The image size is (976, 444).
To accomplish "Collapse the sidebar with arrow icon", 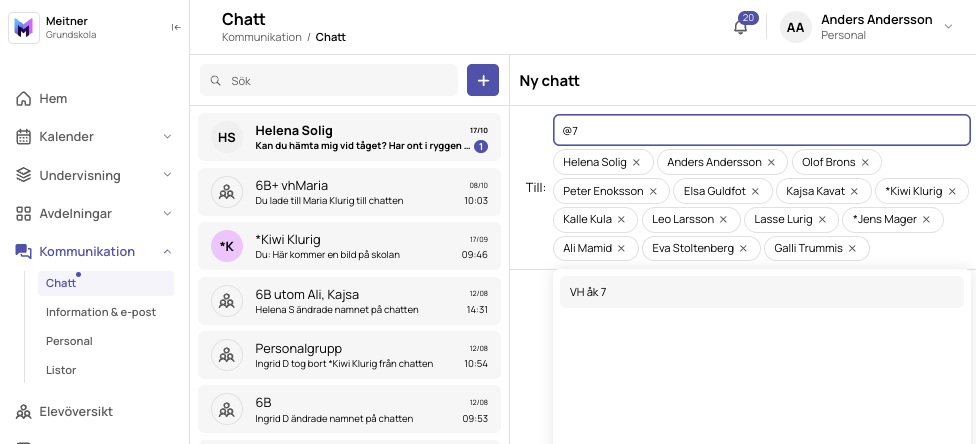I will pos(176,27).
